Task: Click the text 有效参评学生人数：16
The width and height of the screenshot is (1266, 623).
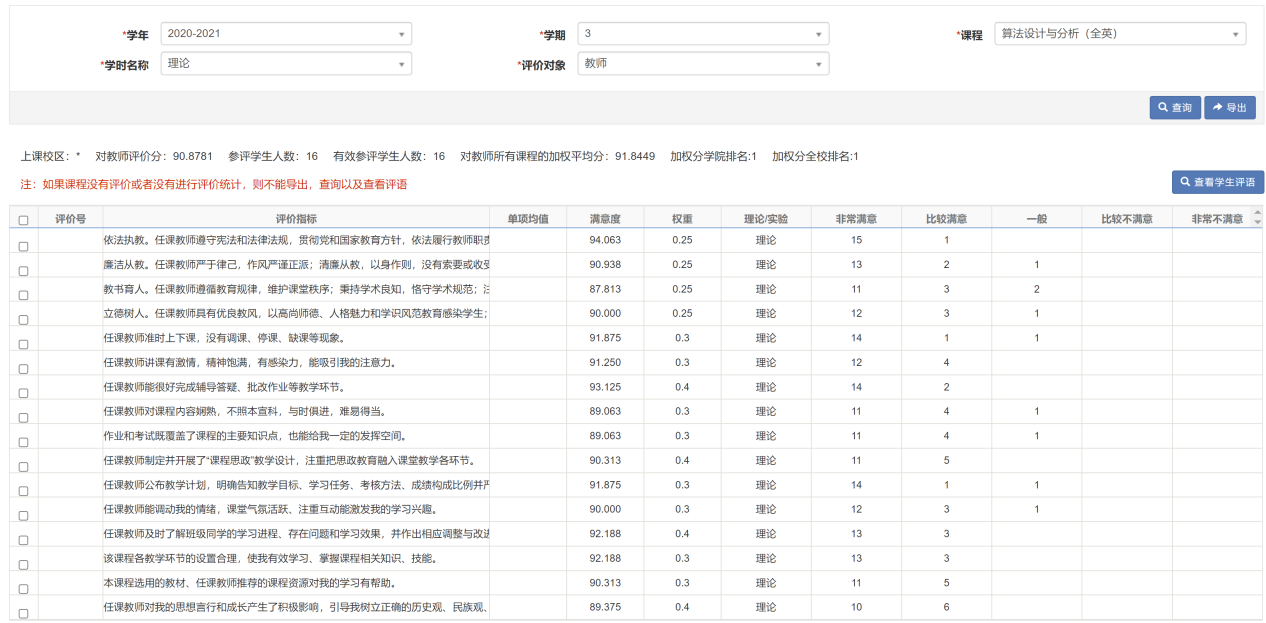Action: pos(389,157)
